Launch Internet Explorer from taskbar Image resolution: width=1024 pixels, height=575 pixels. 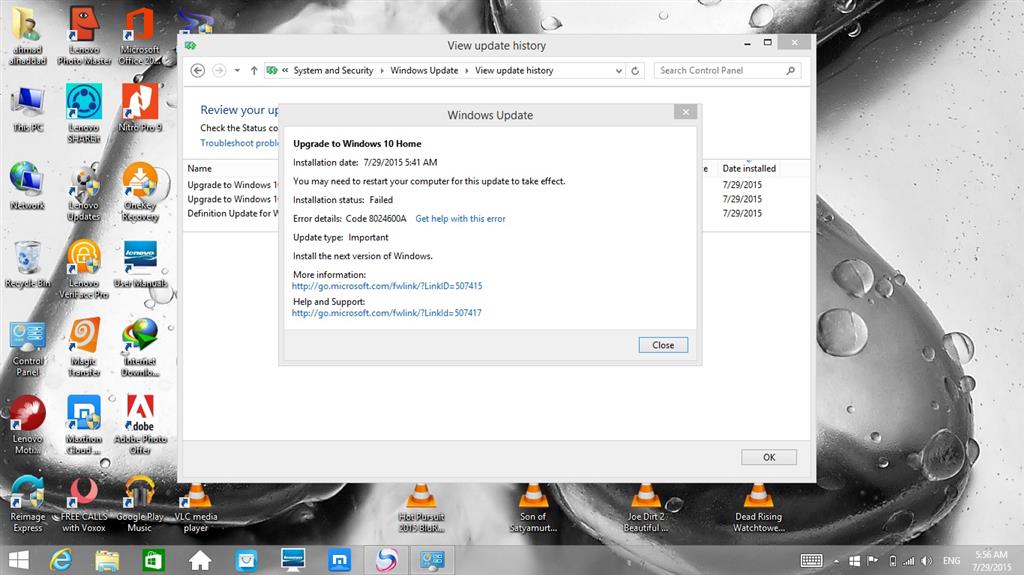tap(61, 560)
